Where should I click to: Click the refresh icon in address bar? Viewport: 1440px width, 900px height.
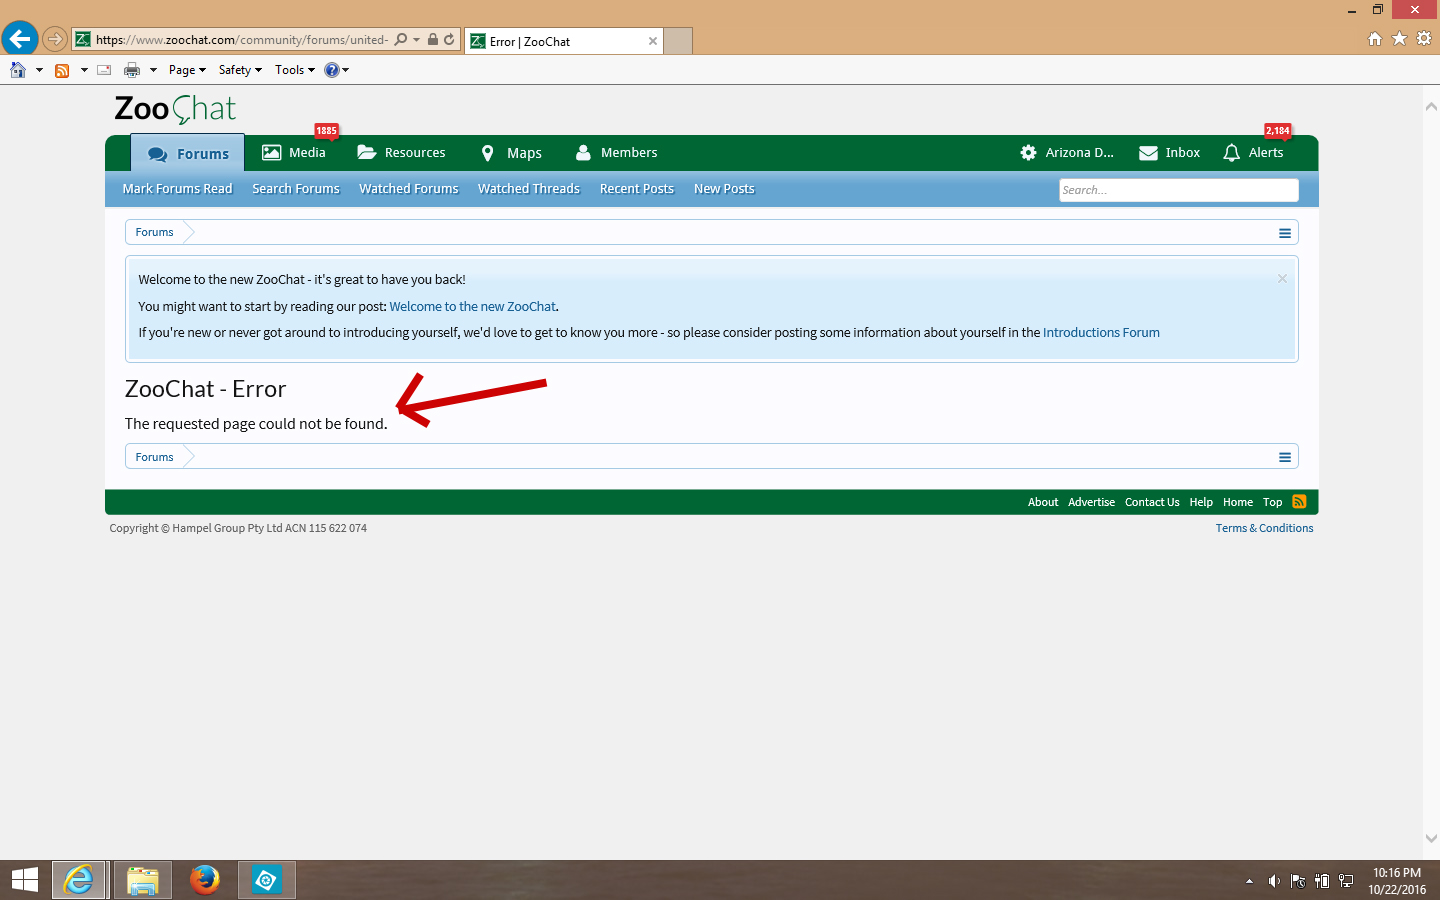click(450, 40)
